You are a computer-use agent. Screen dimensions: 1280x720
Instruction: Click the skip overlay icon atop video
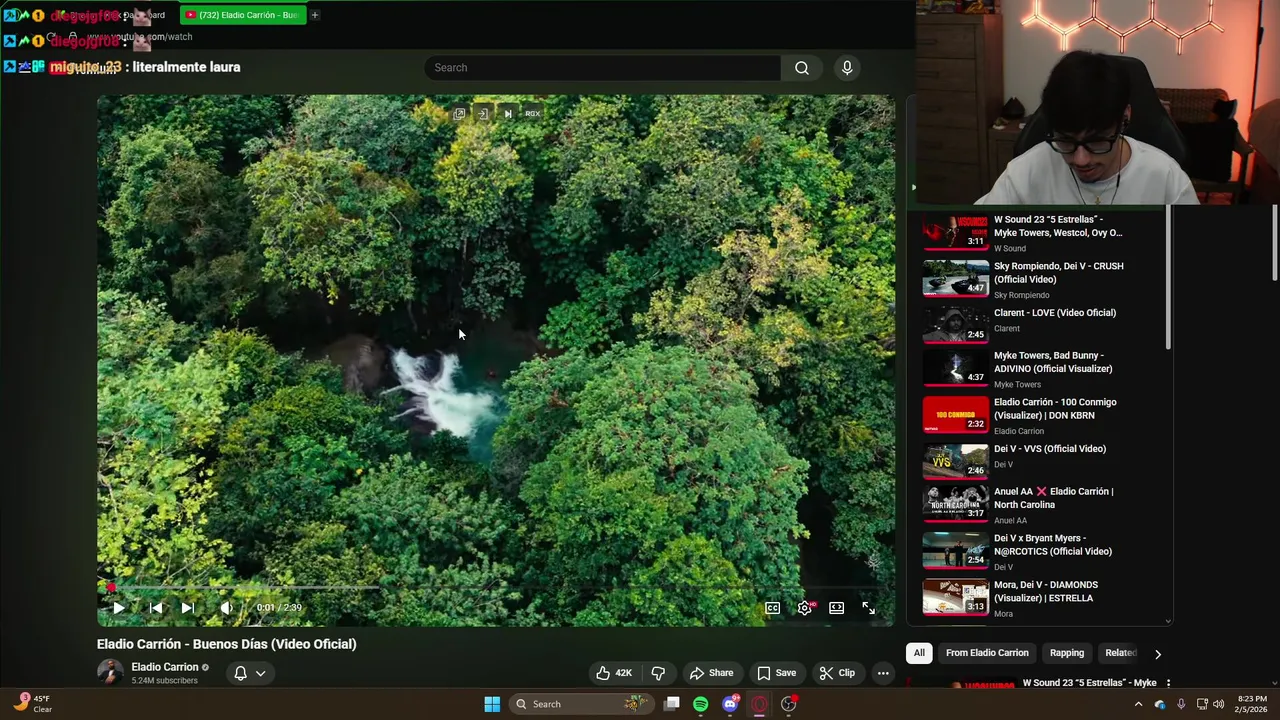(508, 114)
